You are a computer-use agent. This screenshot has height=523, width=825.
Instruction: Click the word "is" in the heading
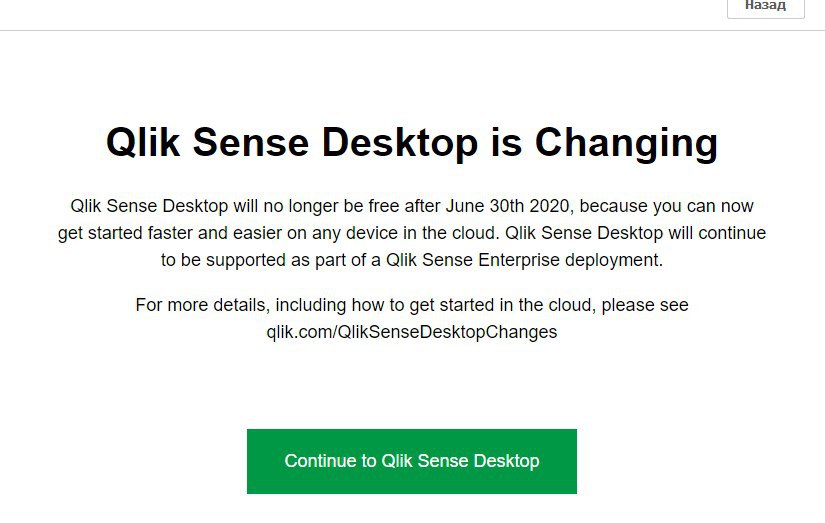(506, 143)
